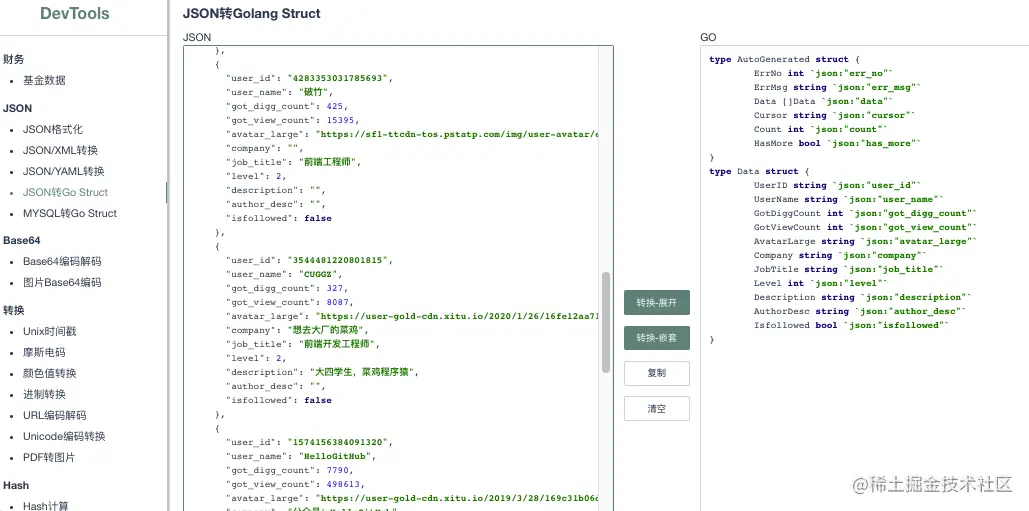Click the JobTitle string field line
The image size is (1029, 511).
coord(849,269)
